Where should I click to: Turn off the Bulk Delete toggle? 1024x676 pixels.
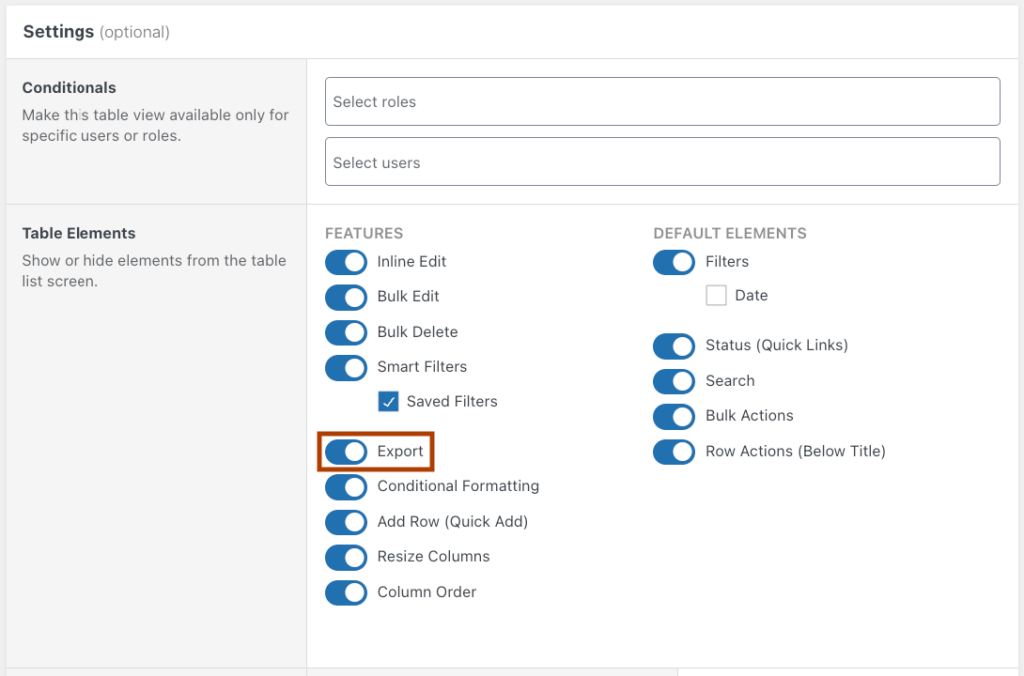tap(346, 332)
